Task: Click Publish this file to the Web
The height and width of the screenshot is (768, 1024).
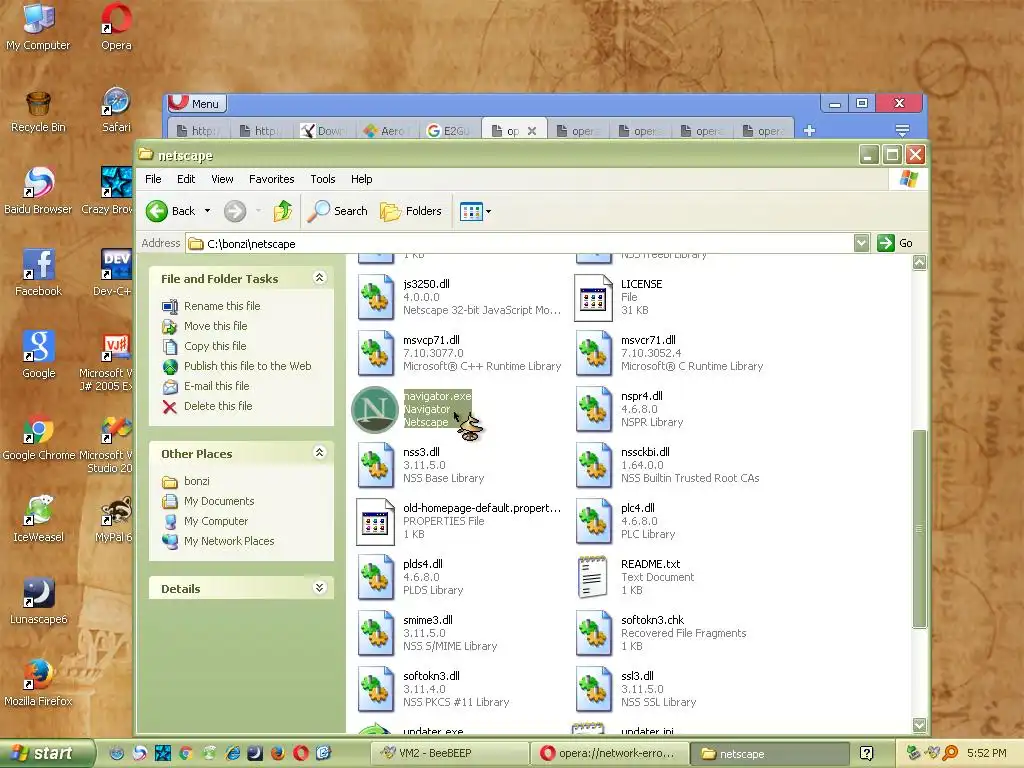Action: 248,366
